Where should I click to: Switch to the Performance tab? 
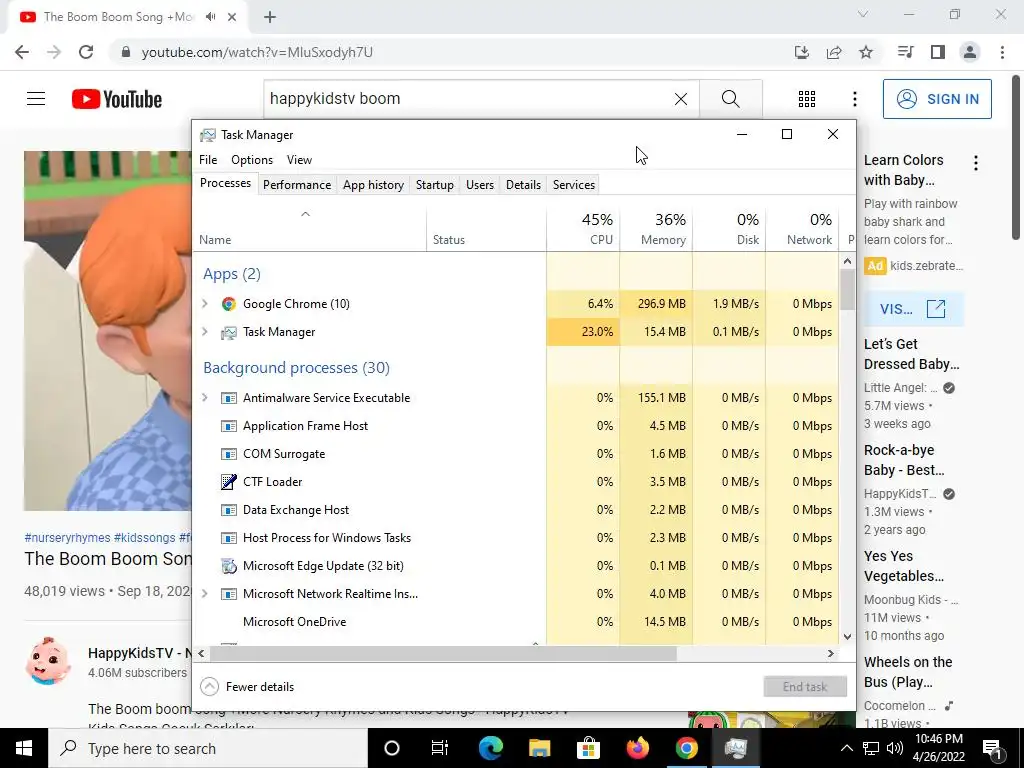pyautogui.click(x=297, y=185)
